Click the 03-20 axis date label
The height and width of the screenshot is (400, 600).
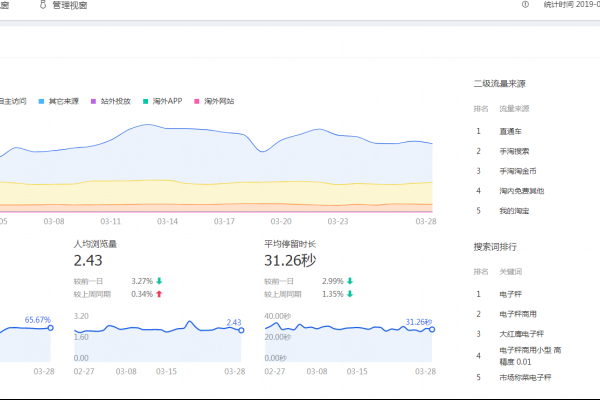pos(281,222)
